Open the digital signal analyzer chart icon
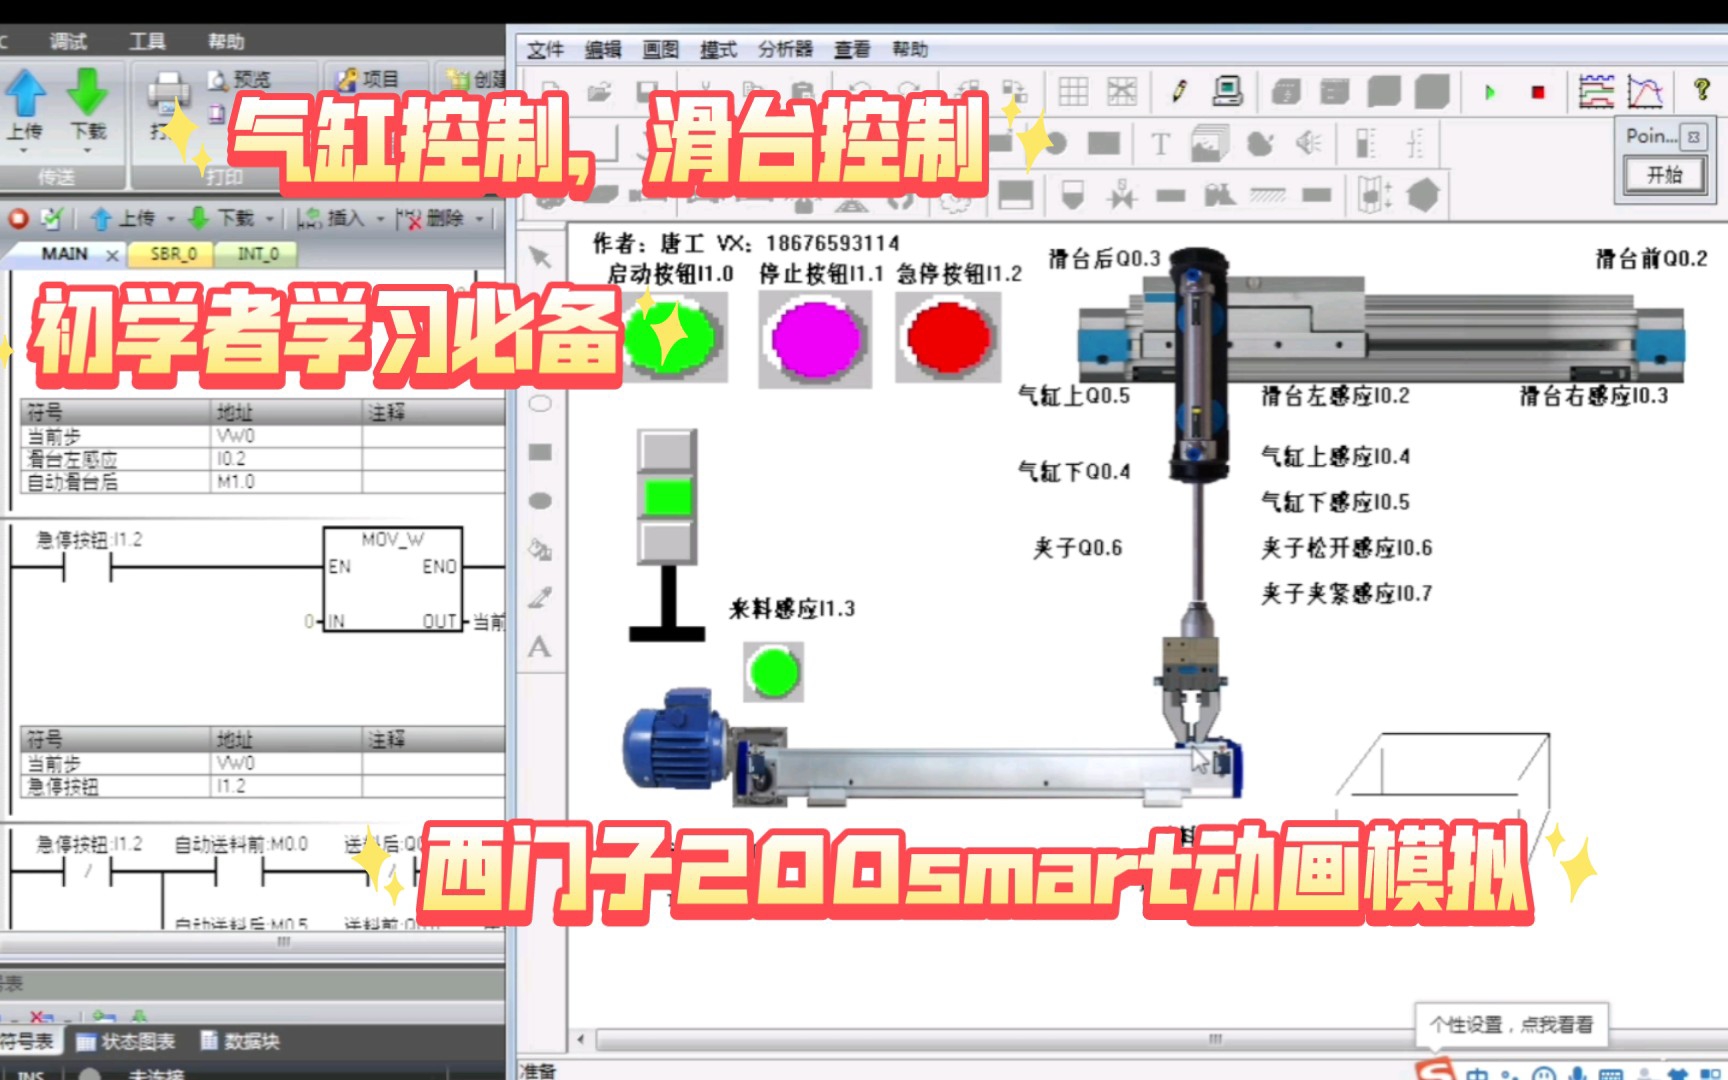Screen dimensions: 1728x1080 [x=1596, y=92]
